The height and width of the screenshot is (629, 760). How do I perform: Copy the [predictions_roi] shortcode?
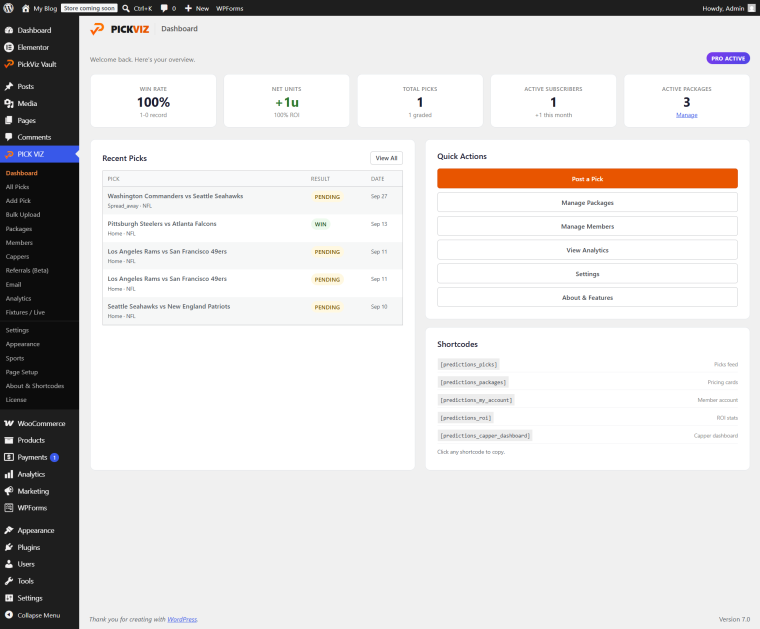tap(465, 418)
